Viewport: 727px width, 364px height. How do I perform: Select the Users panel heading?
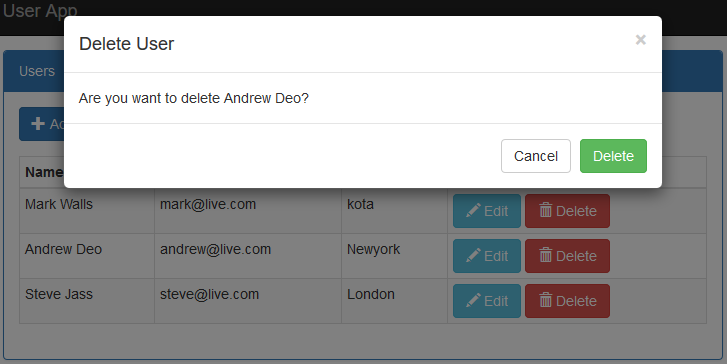click(37, 71)
